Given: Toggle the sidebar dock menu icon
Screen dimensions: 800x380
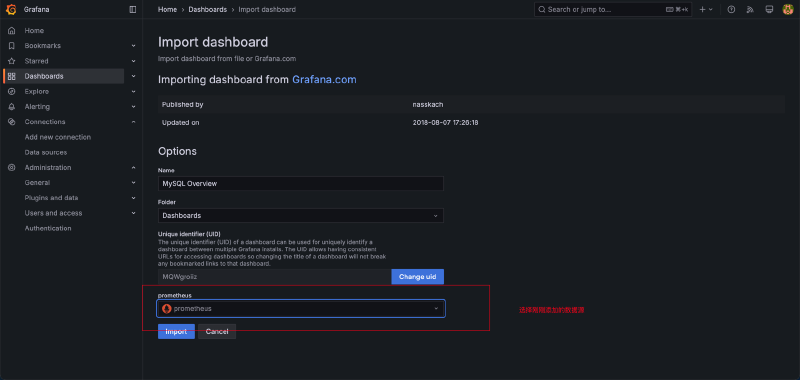Looking at the screenshot, I should tap(133, 9).
